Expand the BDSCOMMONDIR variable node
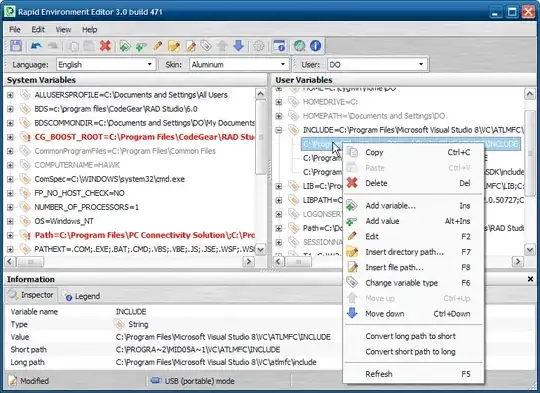 [10, 123]
